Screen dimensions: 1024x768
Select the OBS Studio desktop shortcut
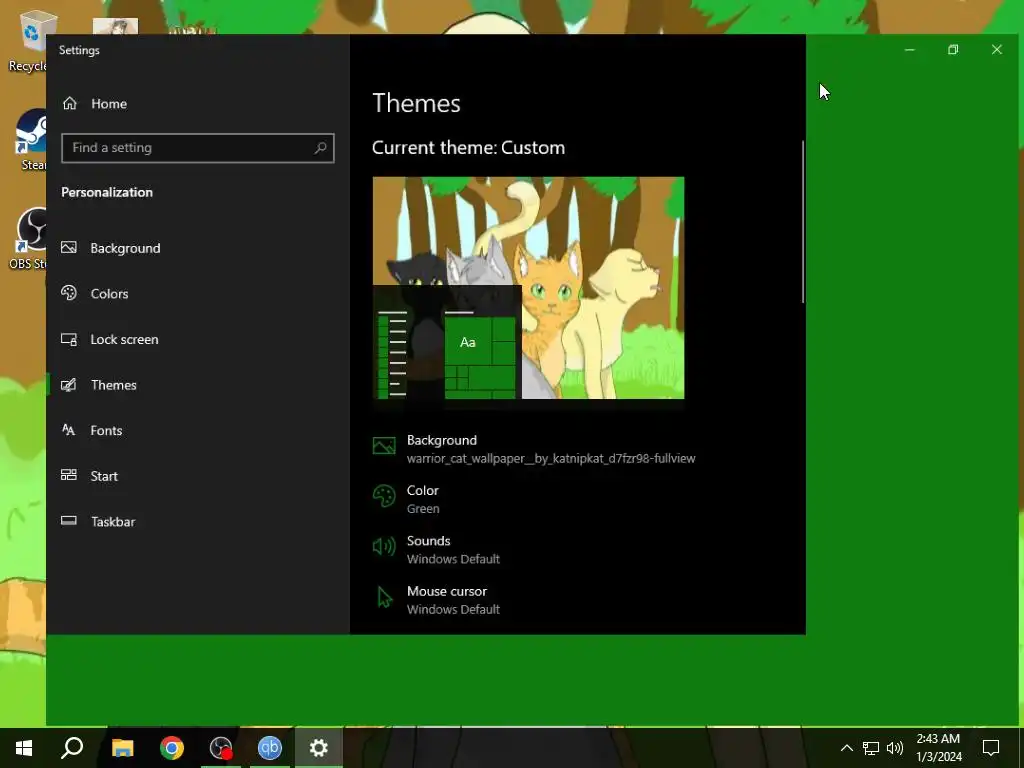click(x=28, y=238)
